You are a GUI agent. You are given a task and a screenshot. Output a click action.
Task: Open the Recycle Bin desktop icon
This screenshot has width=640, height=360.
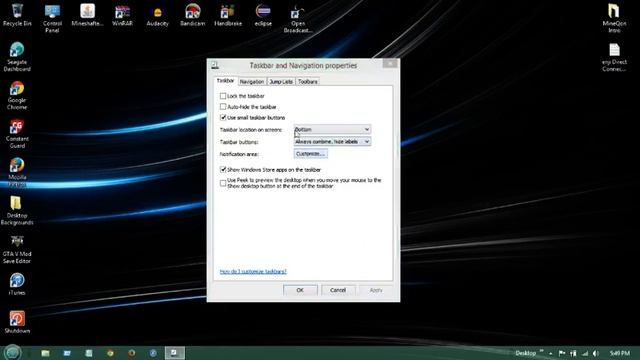pyautogui.click(x=17, y=15)
